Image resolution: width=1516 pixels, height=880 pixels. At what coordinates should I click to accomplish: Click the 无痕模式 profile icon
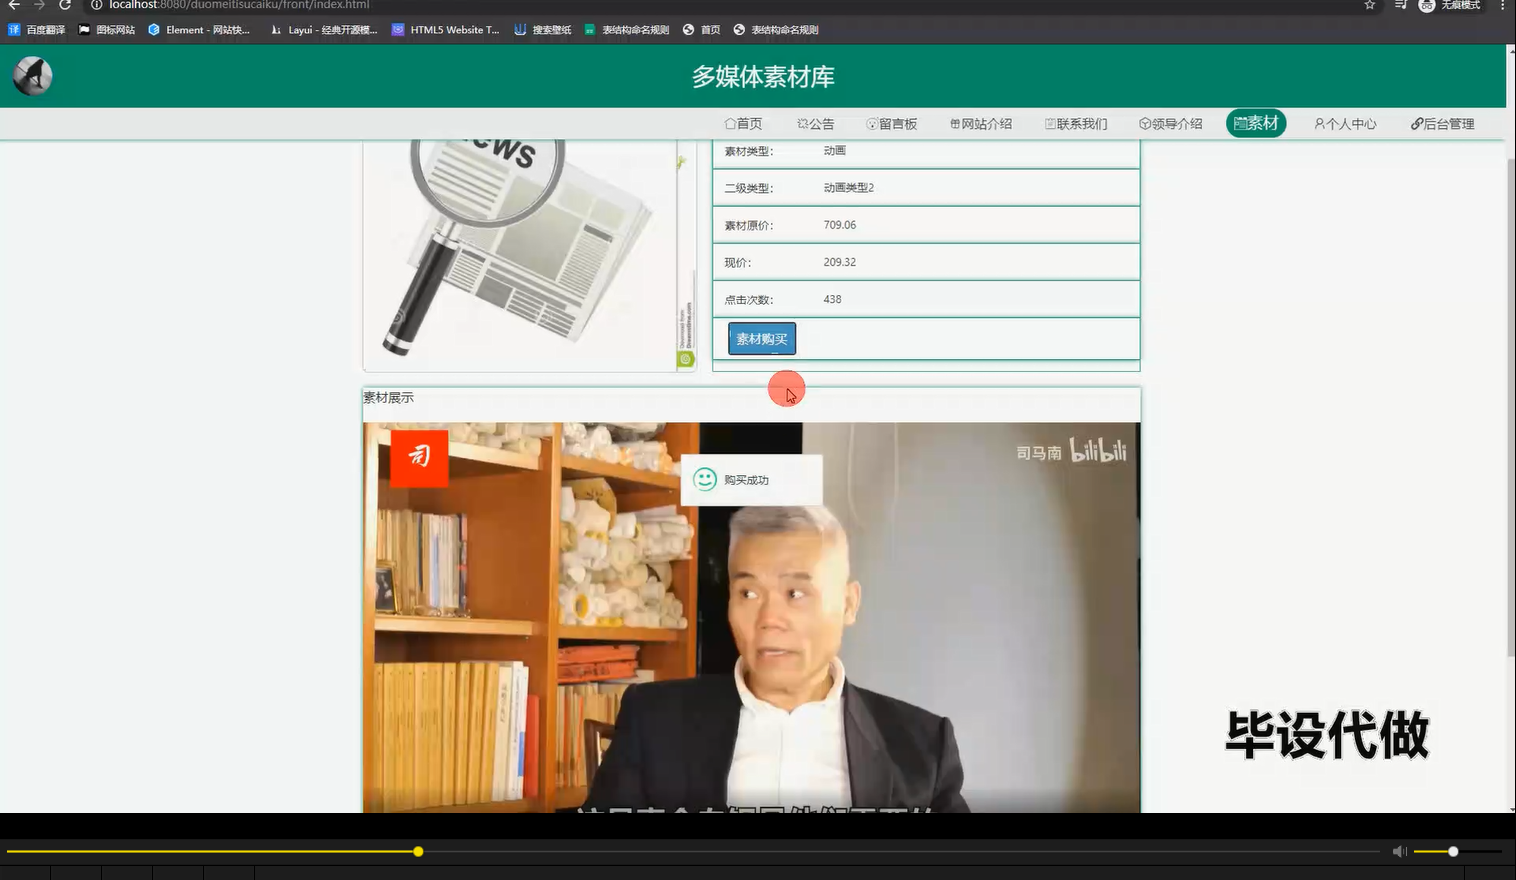(1426, 6)
